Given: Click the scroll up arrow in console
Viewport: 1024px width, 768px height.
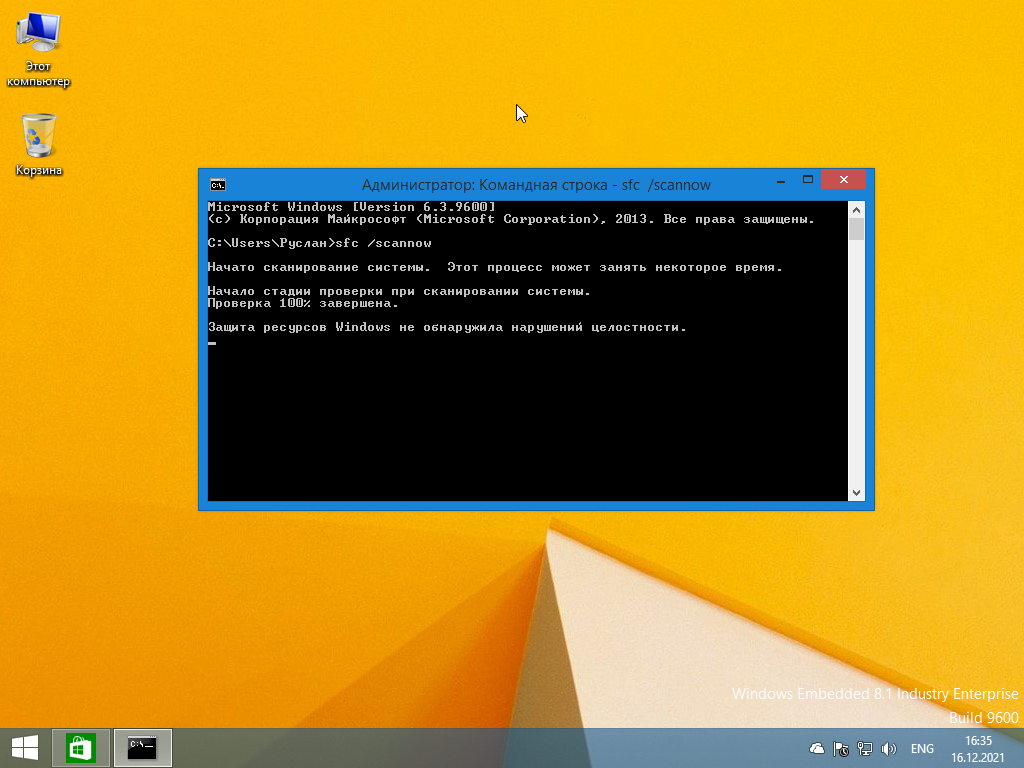Looking at the screenshot, I should [x=856, y=210].
